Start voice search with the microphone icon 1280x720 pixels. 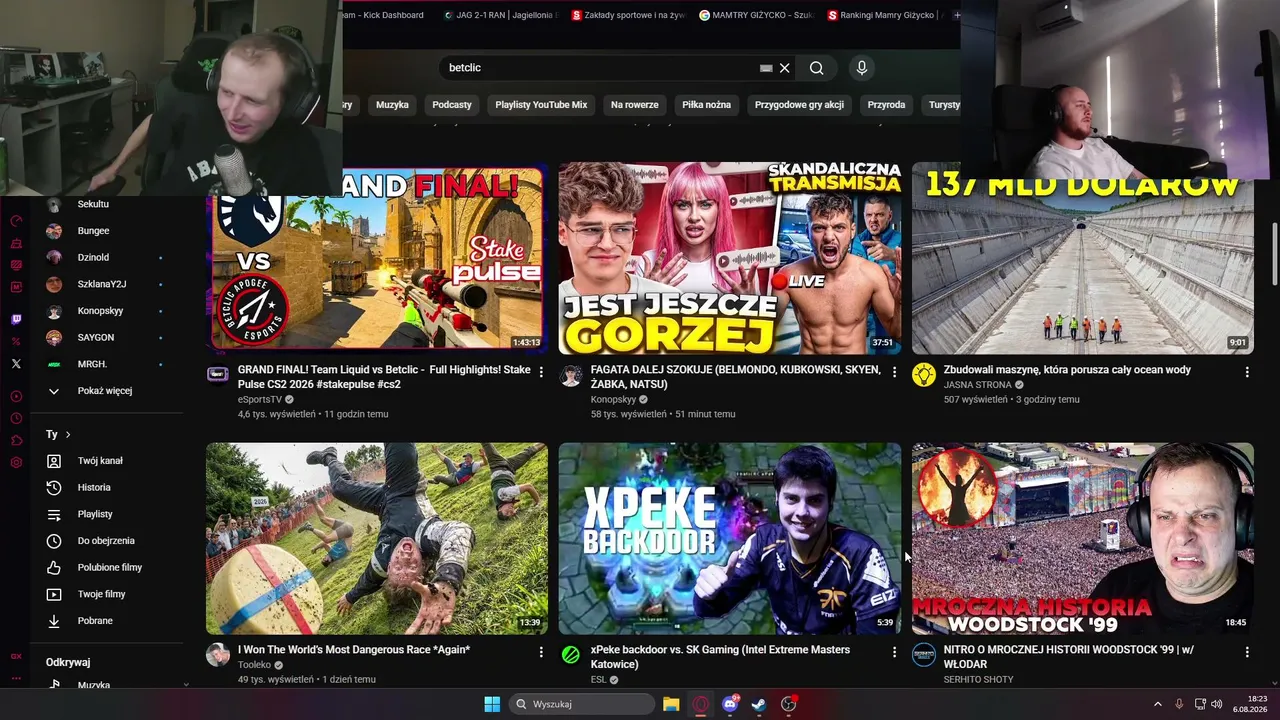tap(862, 68)
